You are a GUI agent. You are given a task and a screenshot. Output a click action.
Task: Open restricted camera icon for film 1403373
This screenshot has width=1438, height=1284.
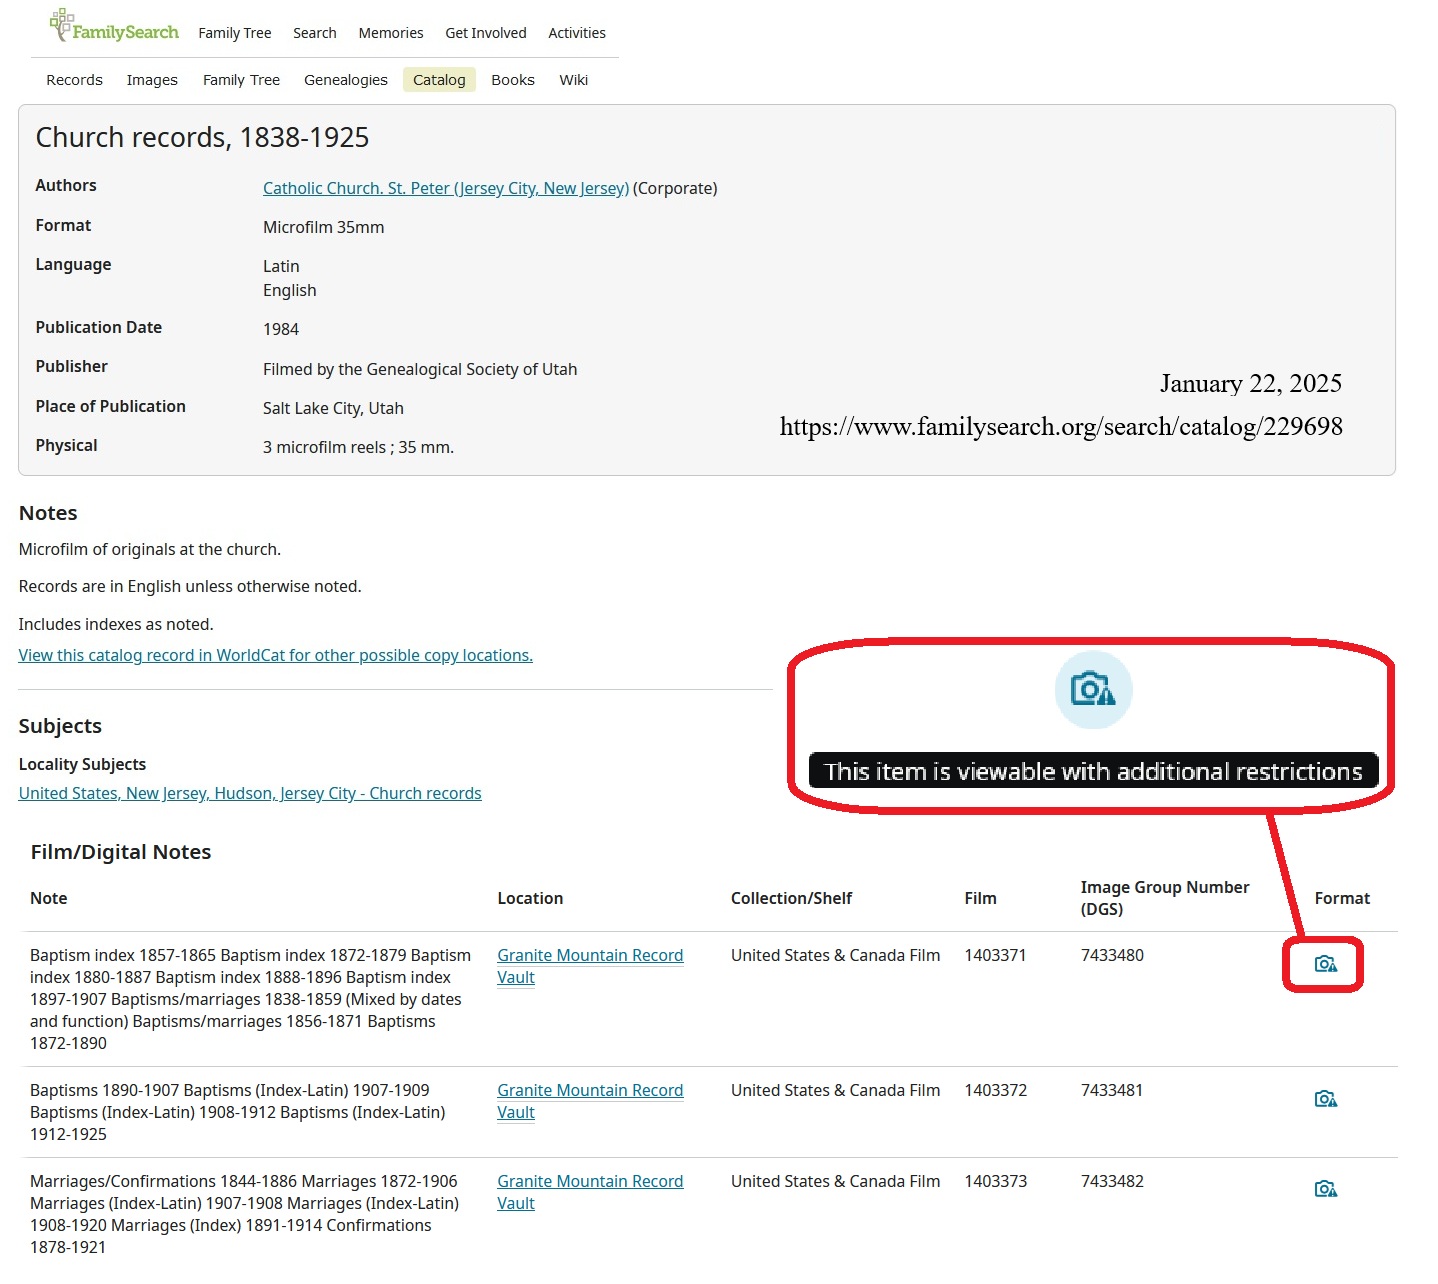1325,1189
